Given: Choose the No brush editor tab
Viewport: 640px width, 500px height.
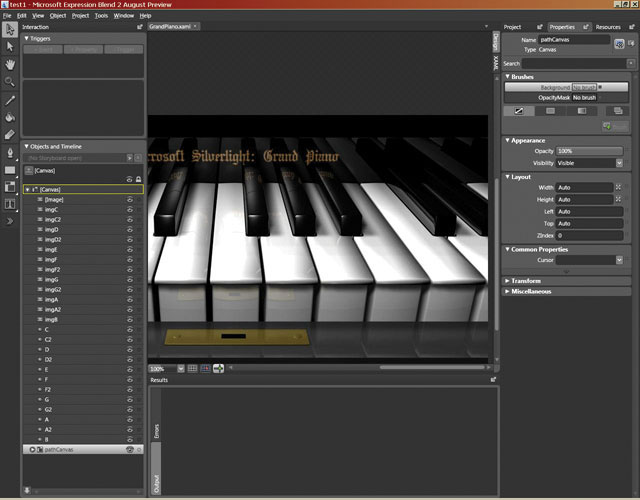Looking at the screenshot, I should pos(519,111).
